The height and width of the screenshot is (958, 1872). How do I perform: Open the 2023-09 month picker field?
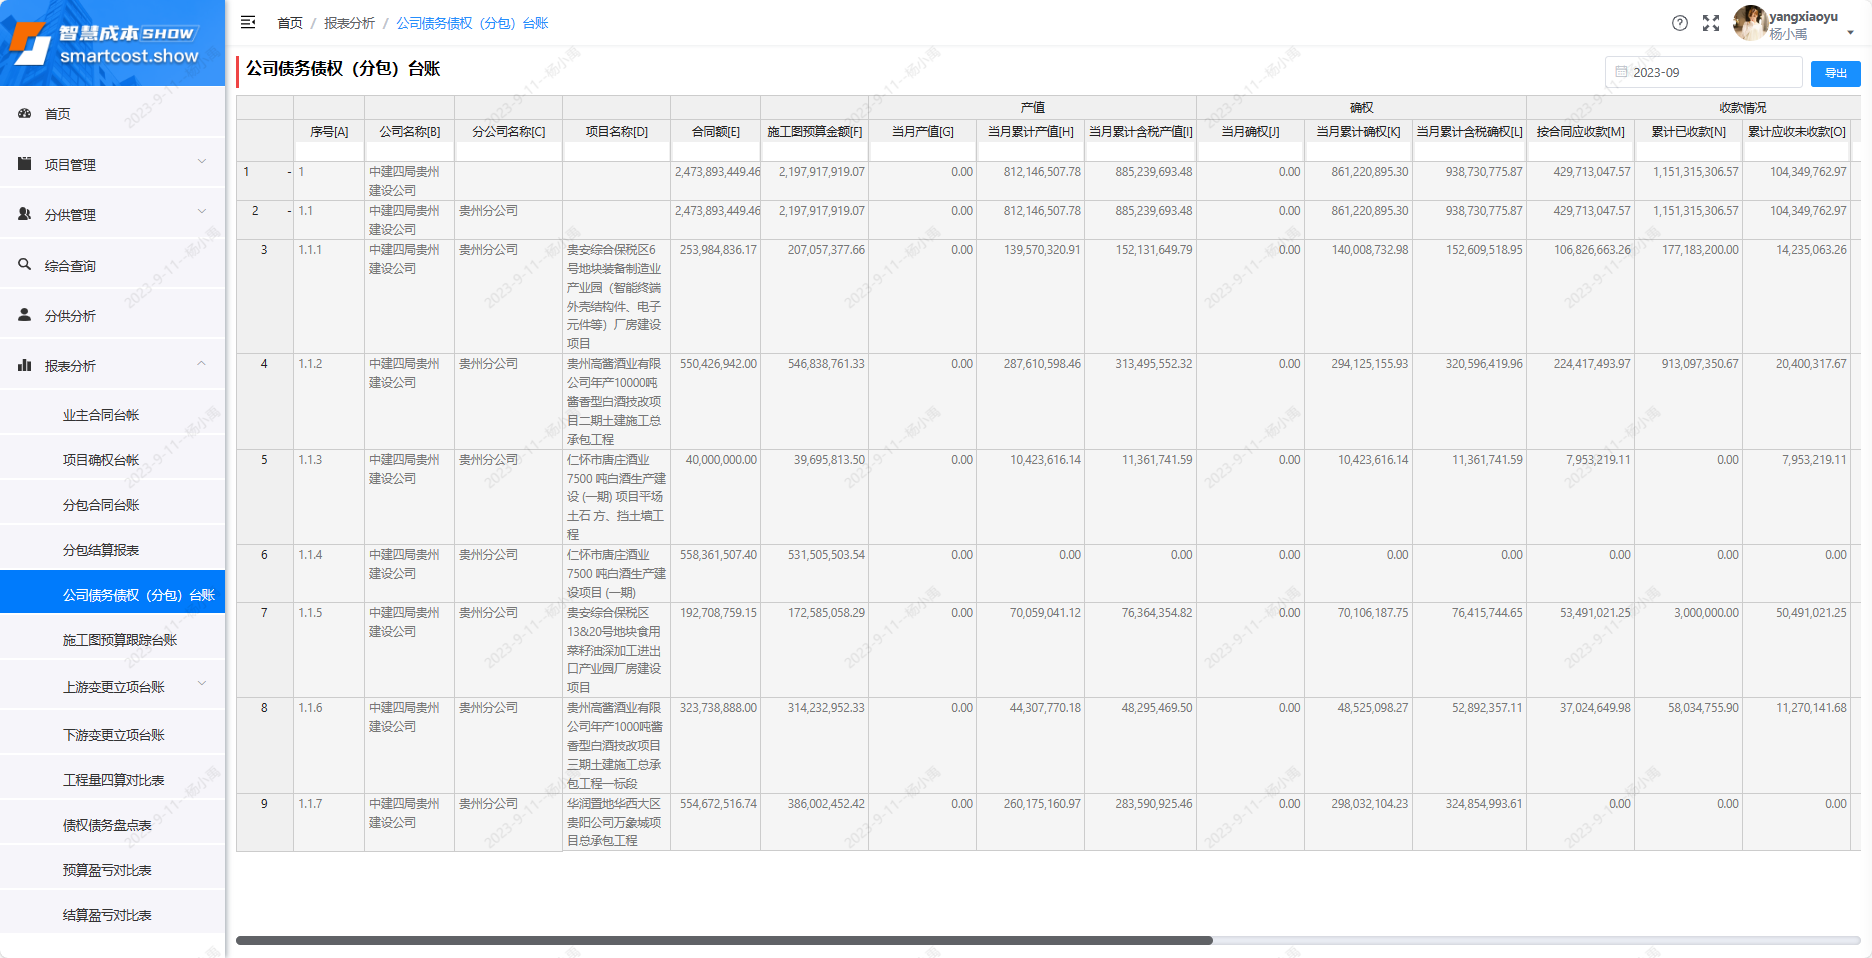(1703, 72)
